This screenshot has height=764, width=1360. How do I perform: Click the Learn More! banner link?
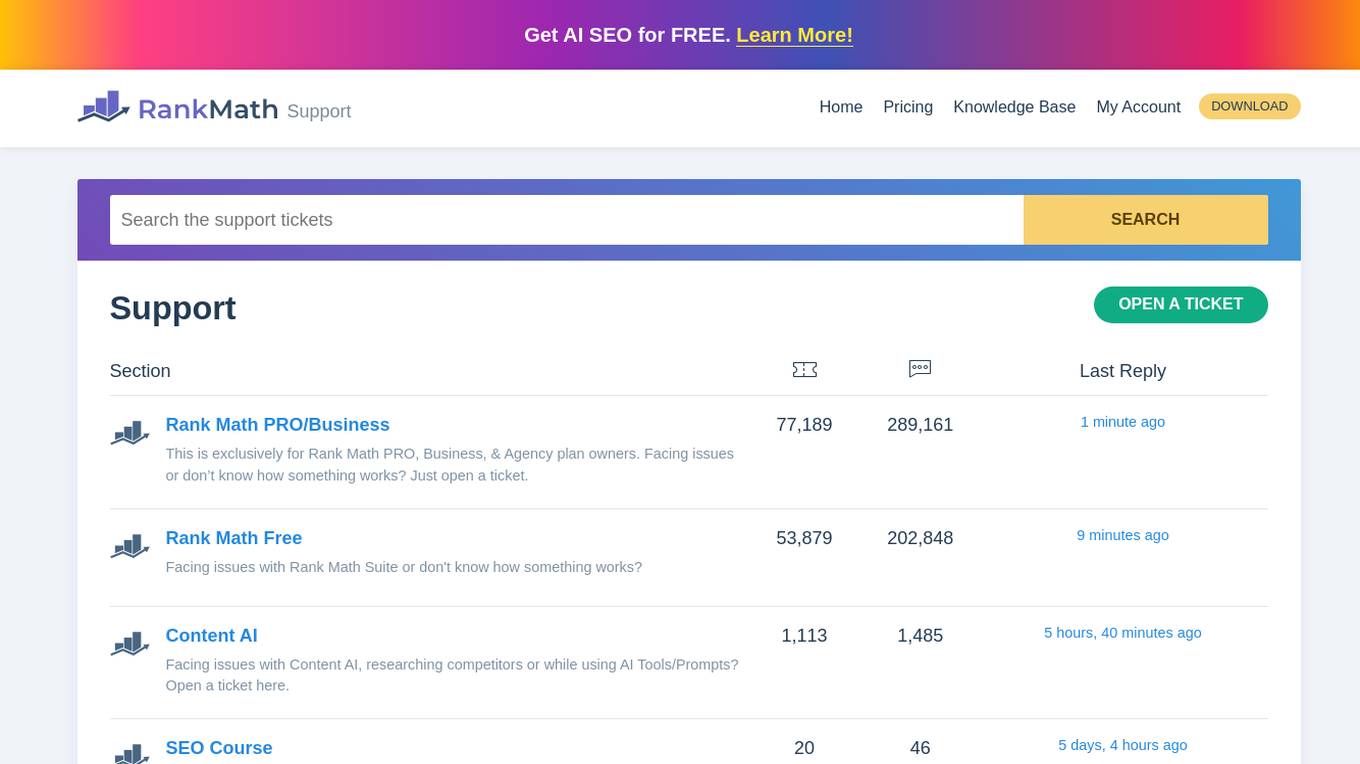pyautogui.click(x=794, y=35)
